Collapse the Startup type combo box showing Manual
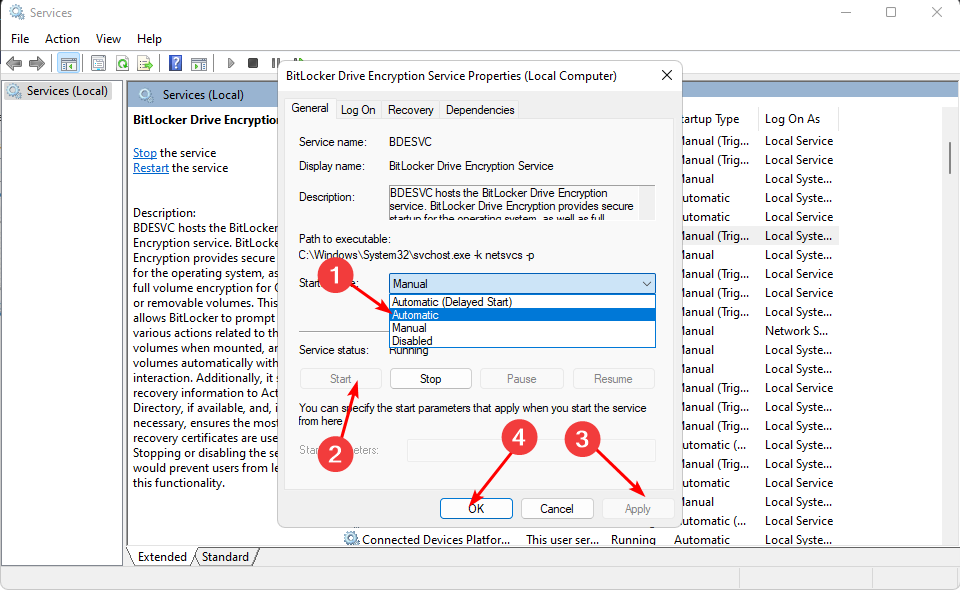This screenshot has height=593, width=960. tap(522, 283)
